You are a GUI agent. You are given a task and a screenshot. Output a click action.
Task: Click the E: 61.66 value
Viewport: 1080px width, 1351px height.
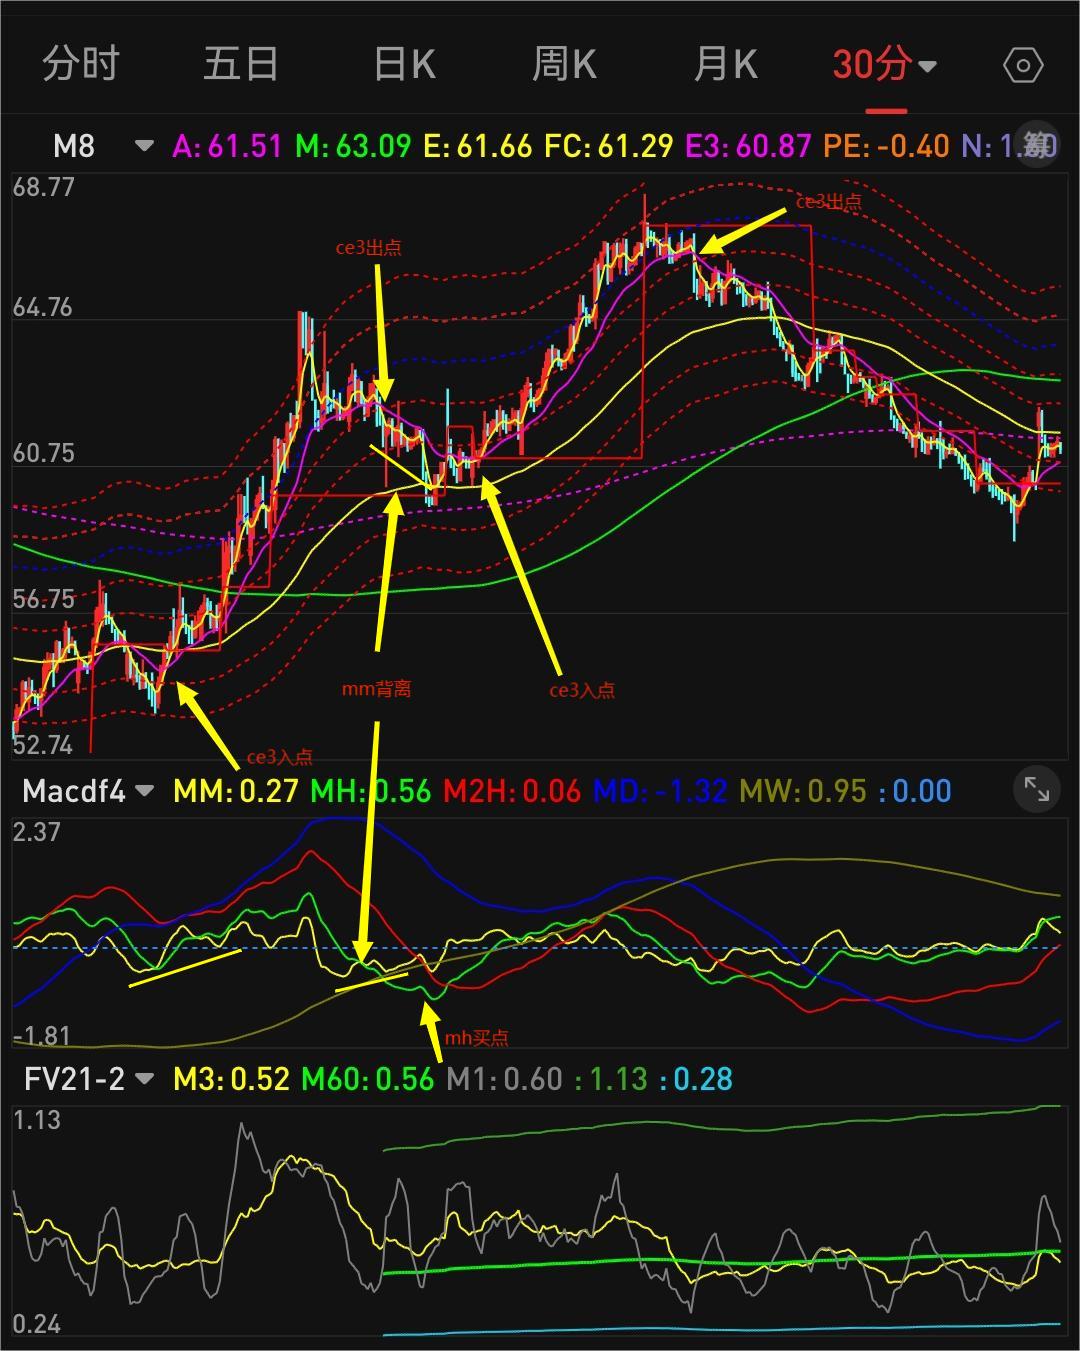[x=478, y=146]
